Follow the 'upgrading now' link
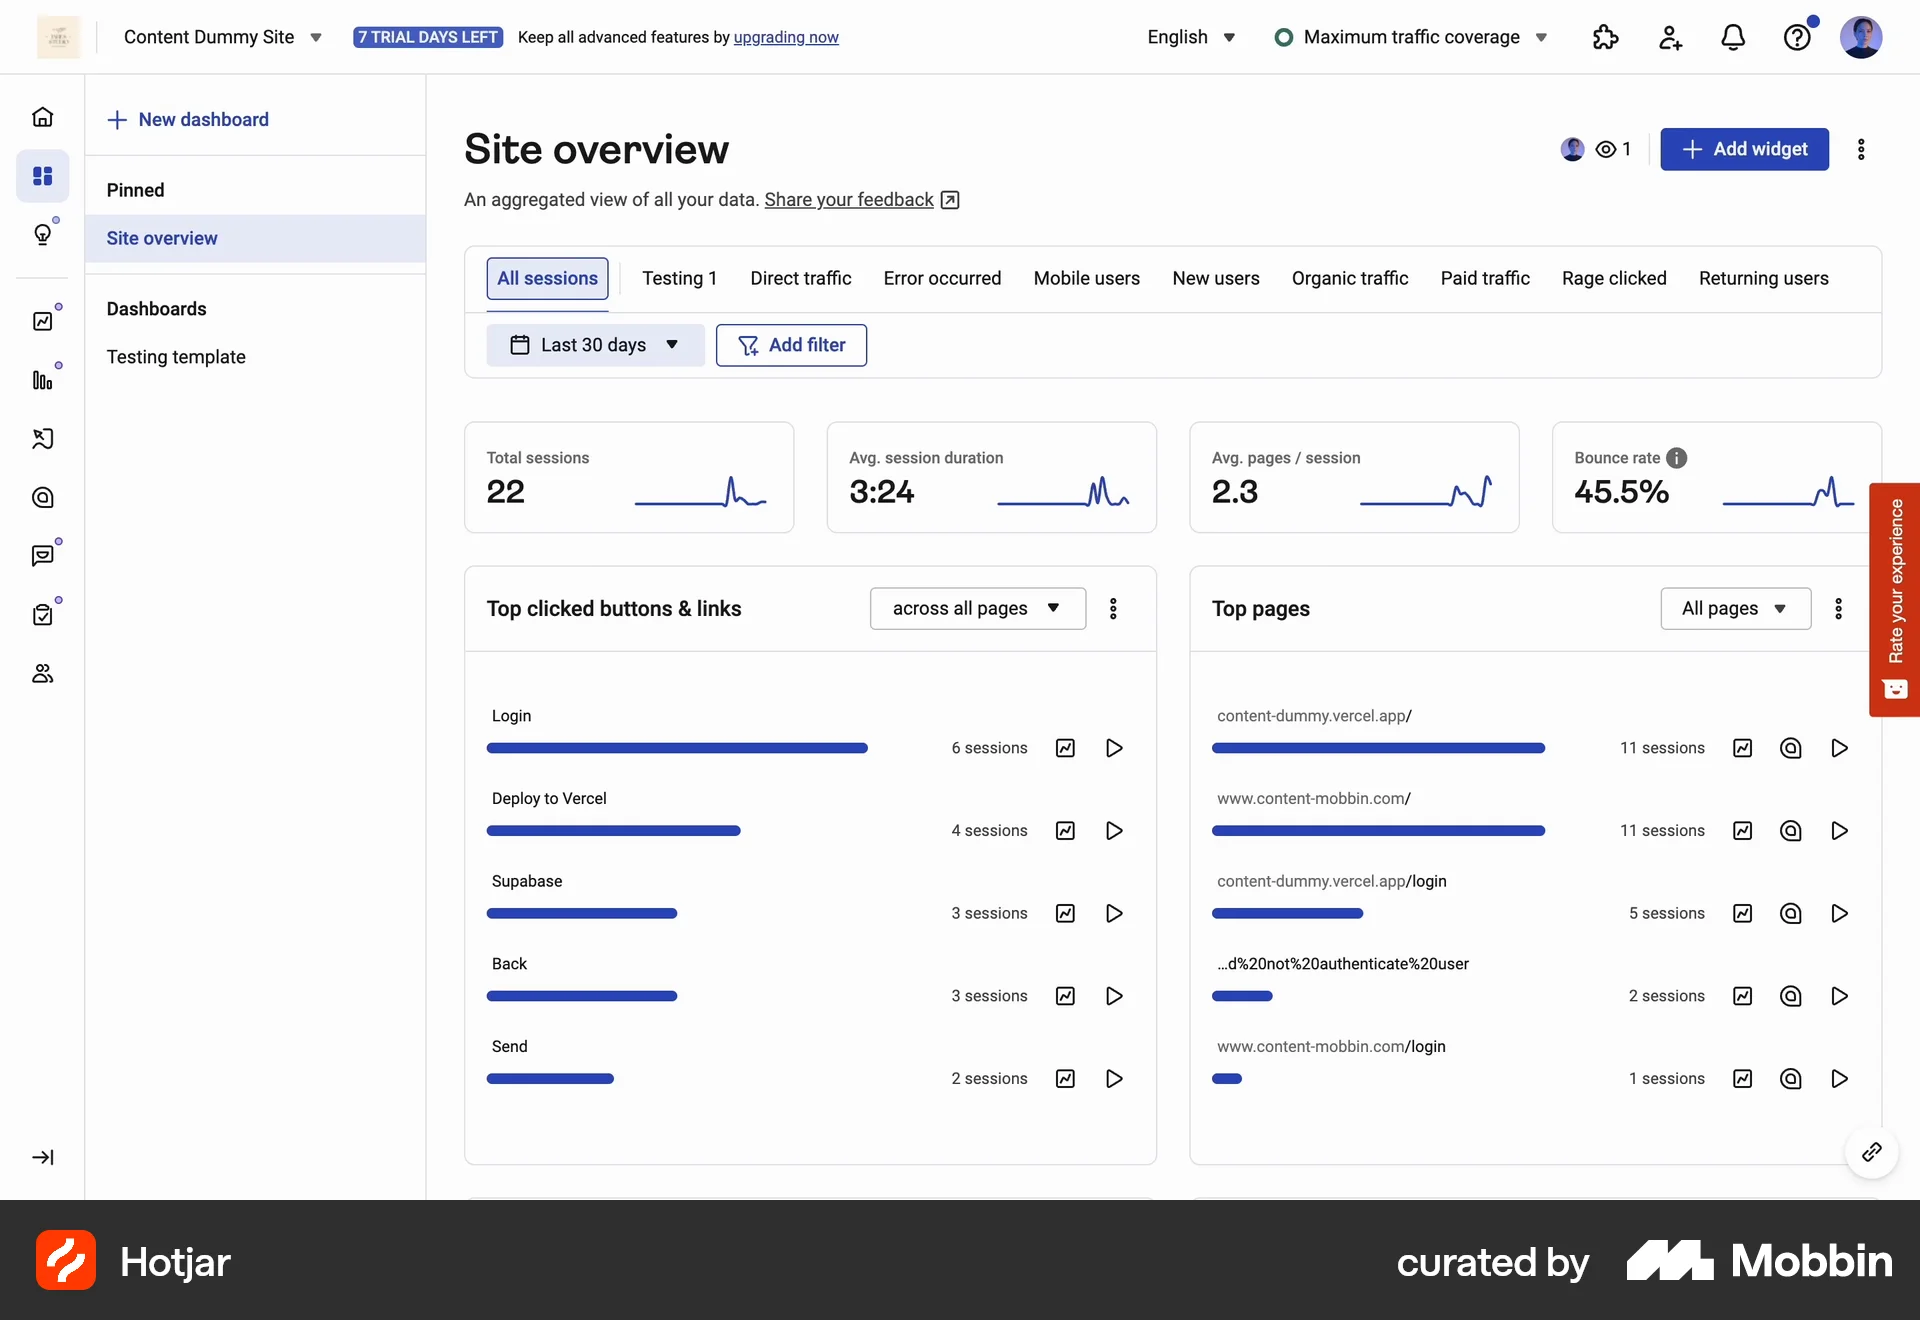The image size is (1920, 1320). point(786,37)
